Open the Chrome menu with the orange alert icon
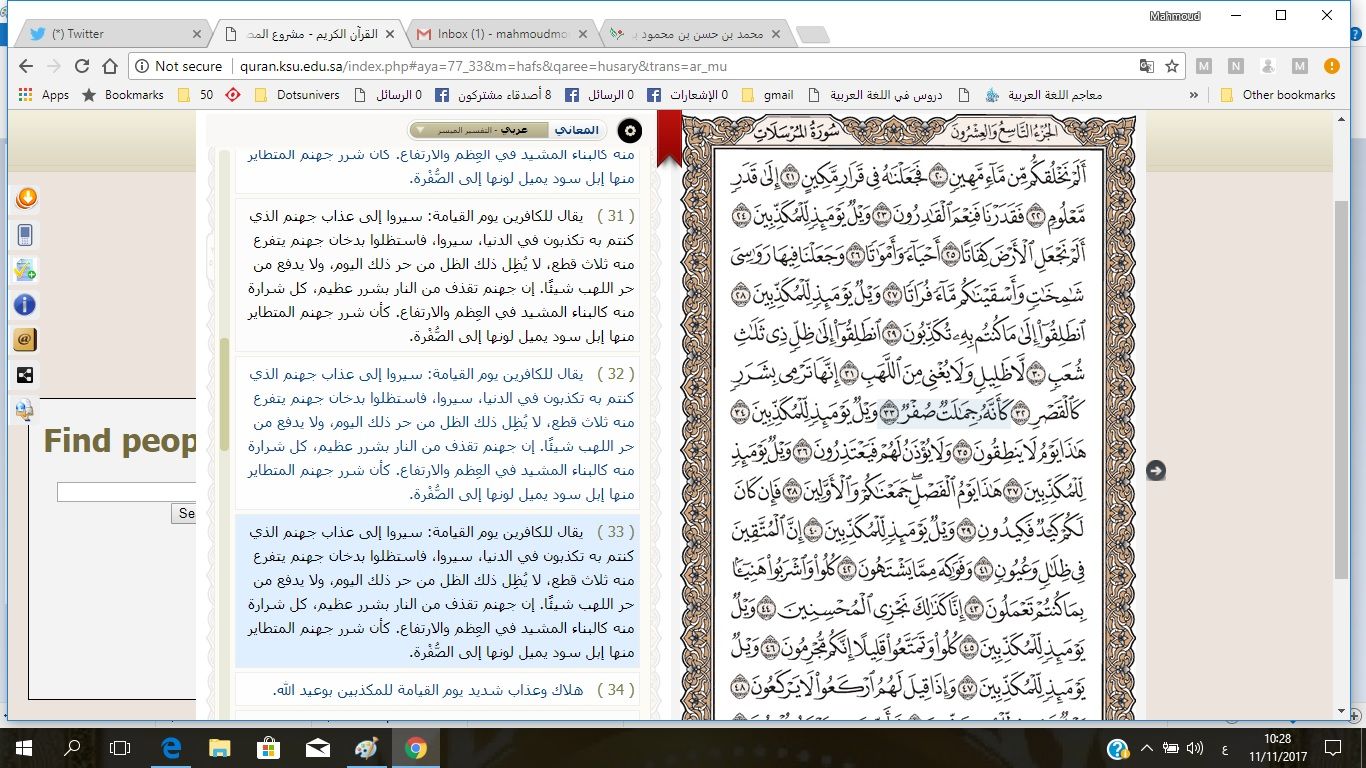Viewport: 1366px width, 768px height. coord(1331,66)
